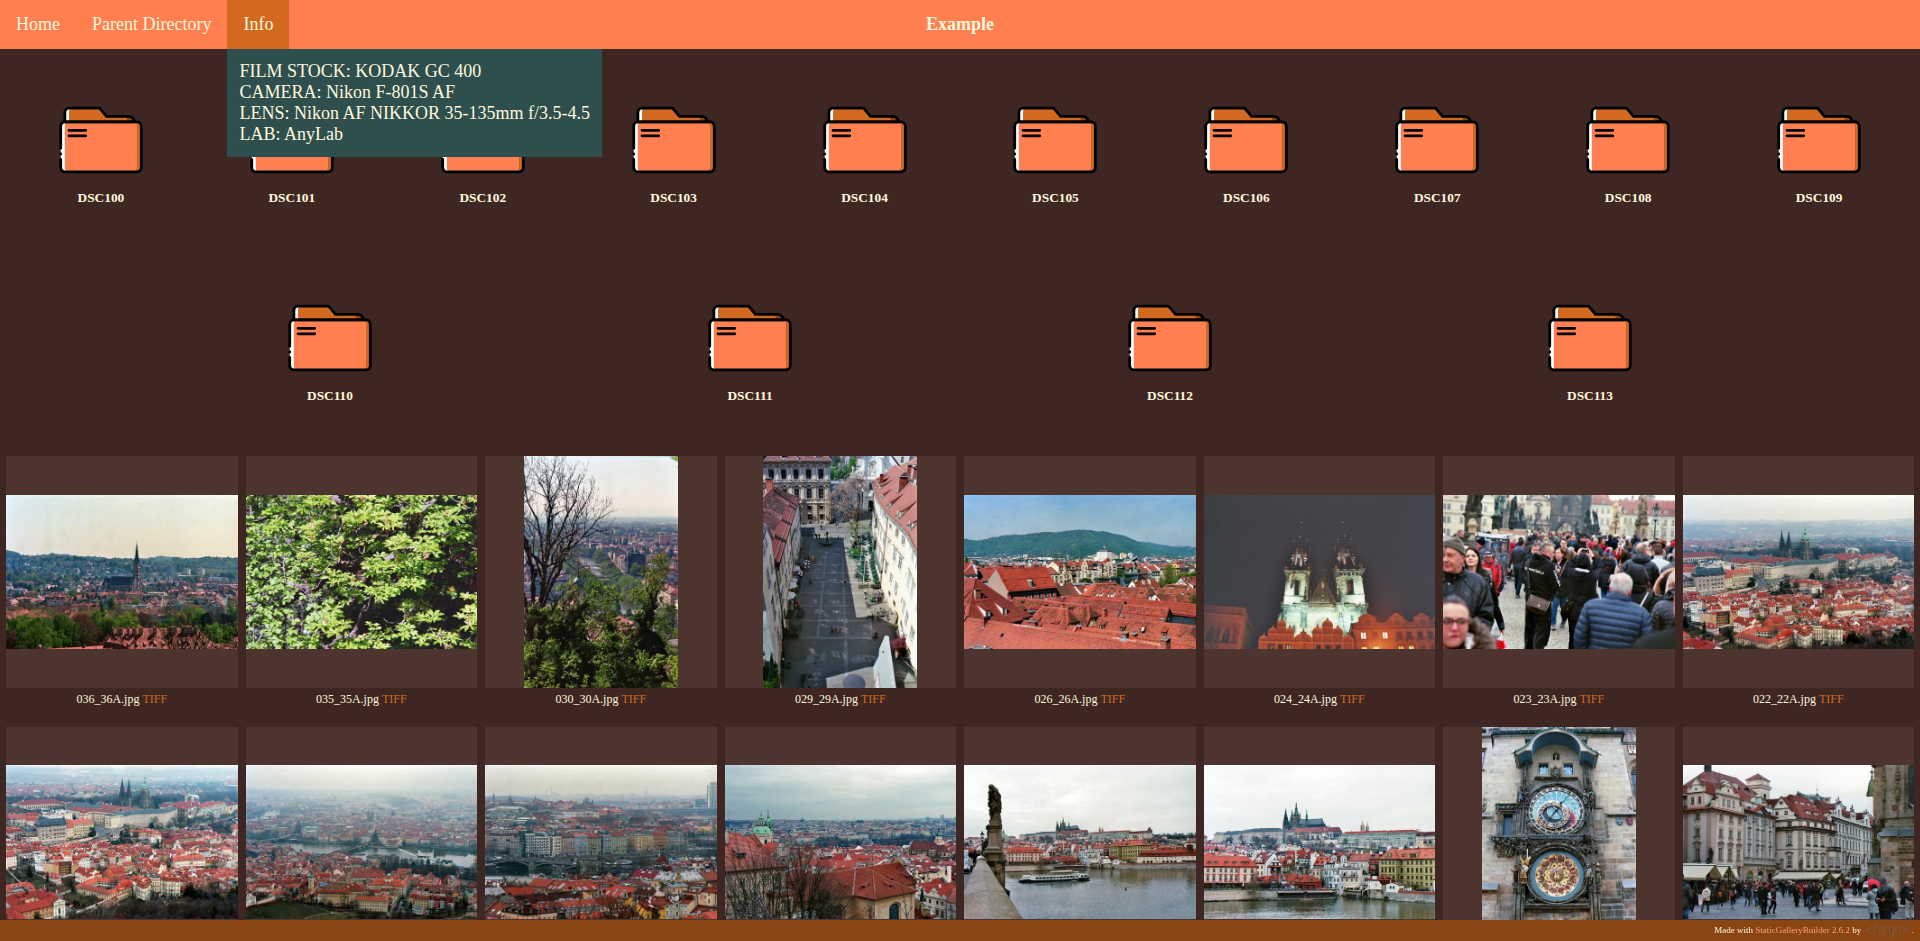This screenshot has width=1920, height=941.
Task: Open the DSC113 folder icon
Action: coord(1589,339)
